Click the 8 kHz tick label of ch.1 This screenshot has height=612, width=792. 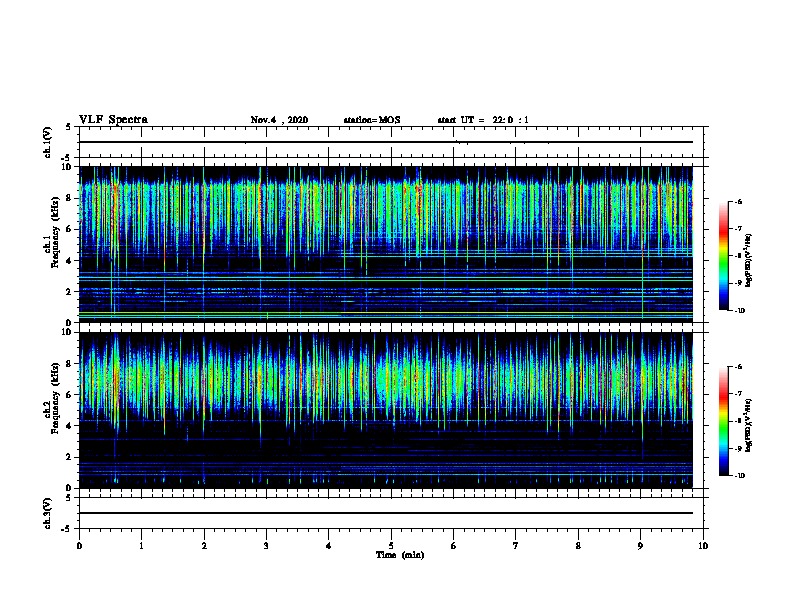[x=69, y=198]
